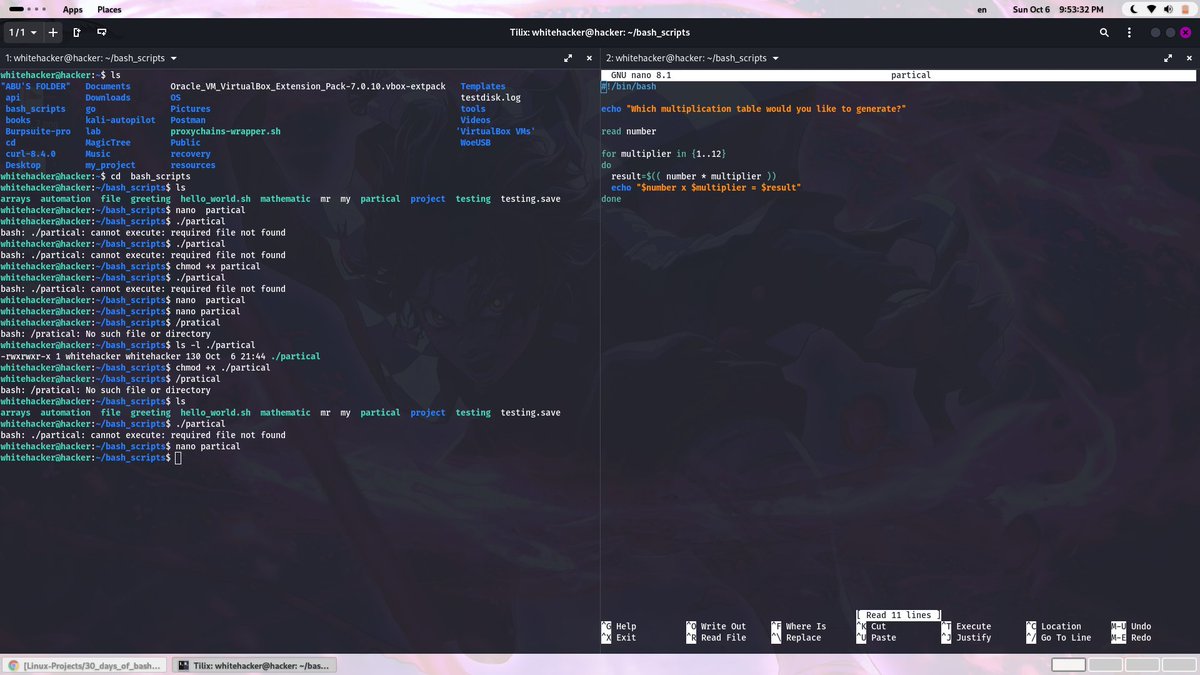The image size is (1200, 675).
Task: Add a new terminal session with plus icon
Action: tap(53, 32)
